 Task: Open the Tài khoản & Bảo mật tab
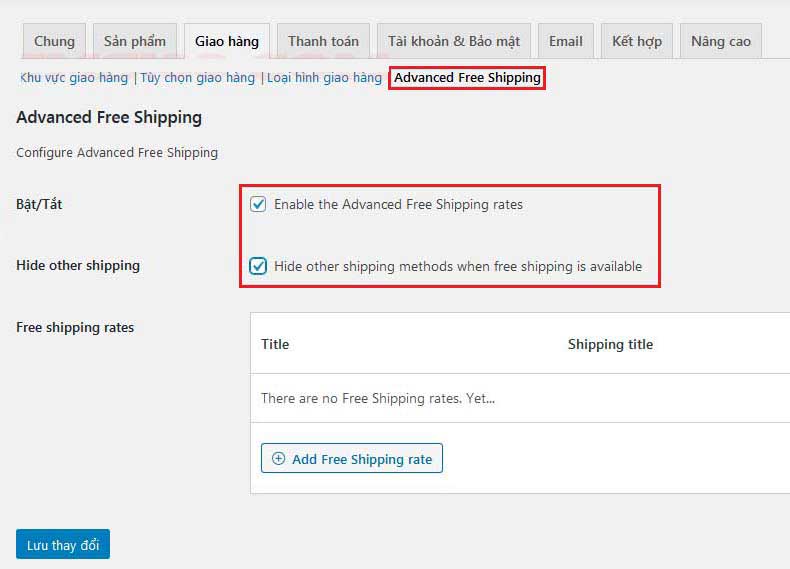tap(454, 41)
